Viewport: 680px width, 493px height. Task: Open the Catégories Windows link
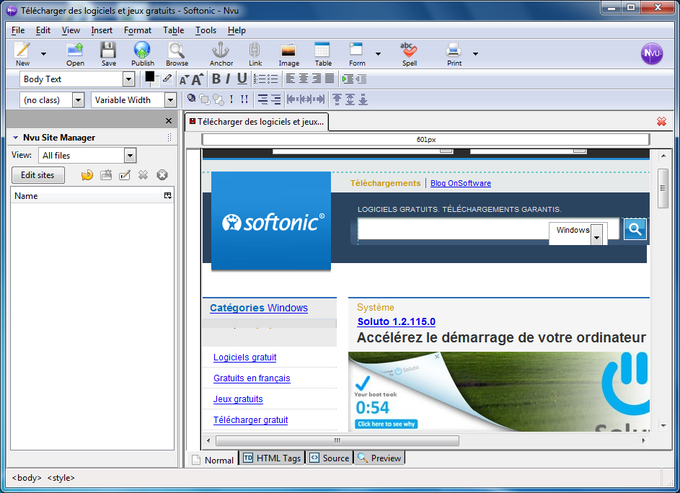coord(259,308)
